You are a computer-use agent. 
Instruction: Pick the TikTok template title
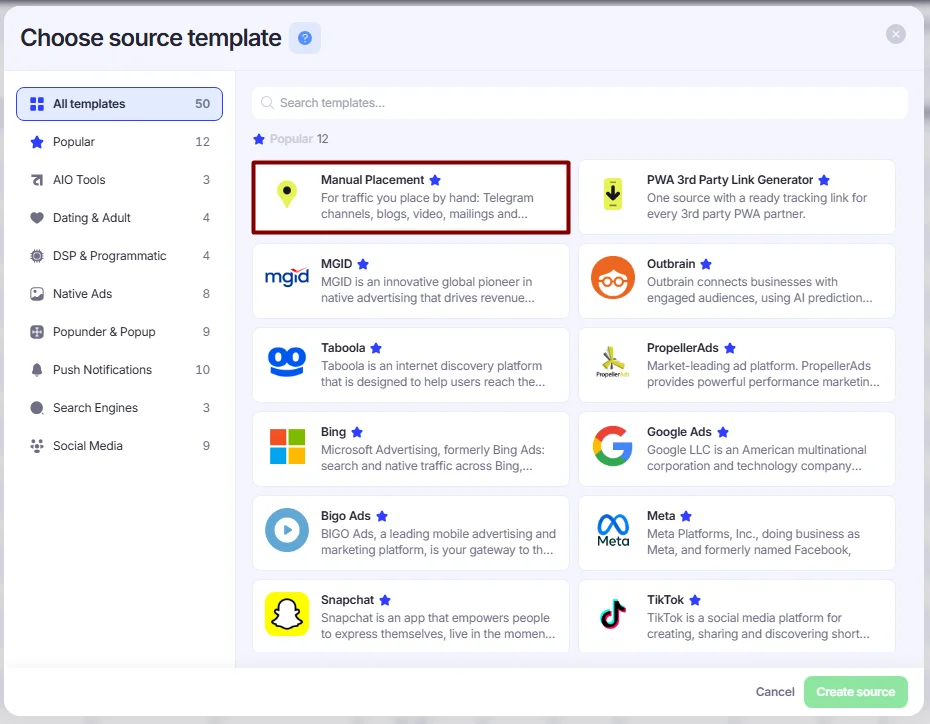coord(665,600)
